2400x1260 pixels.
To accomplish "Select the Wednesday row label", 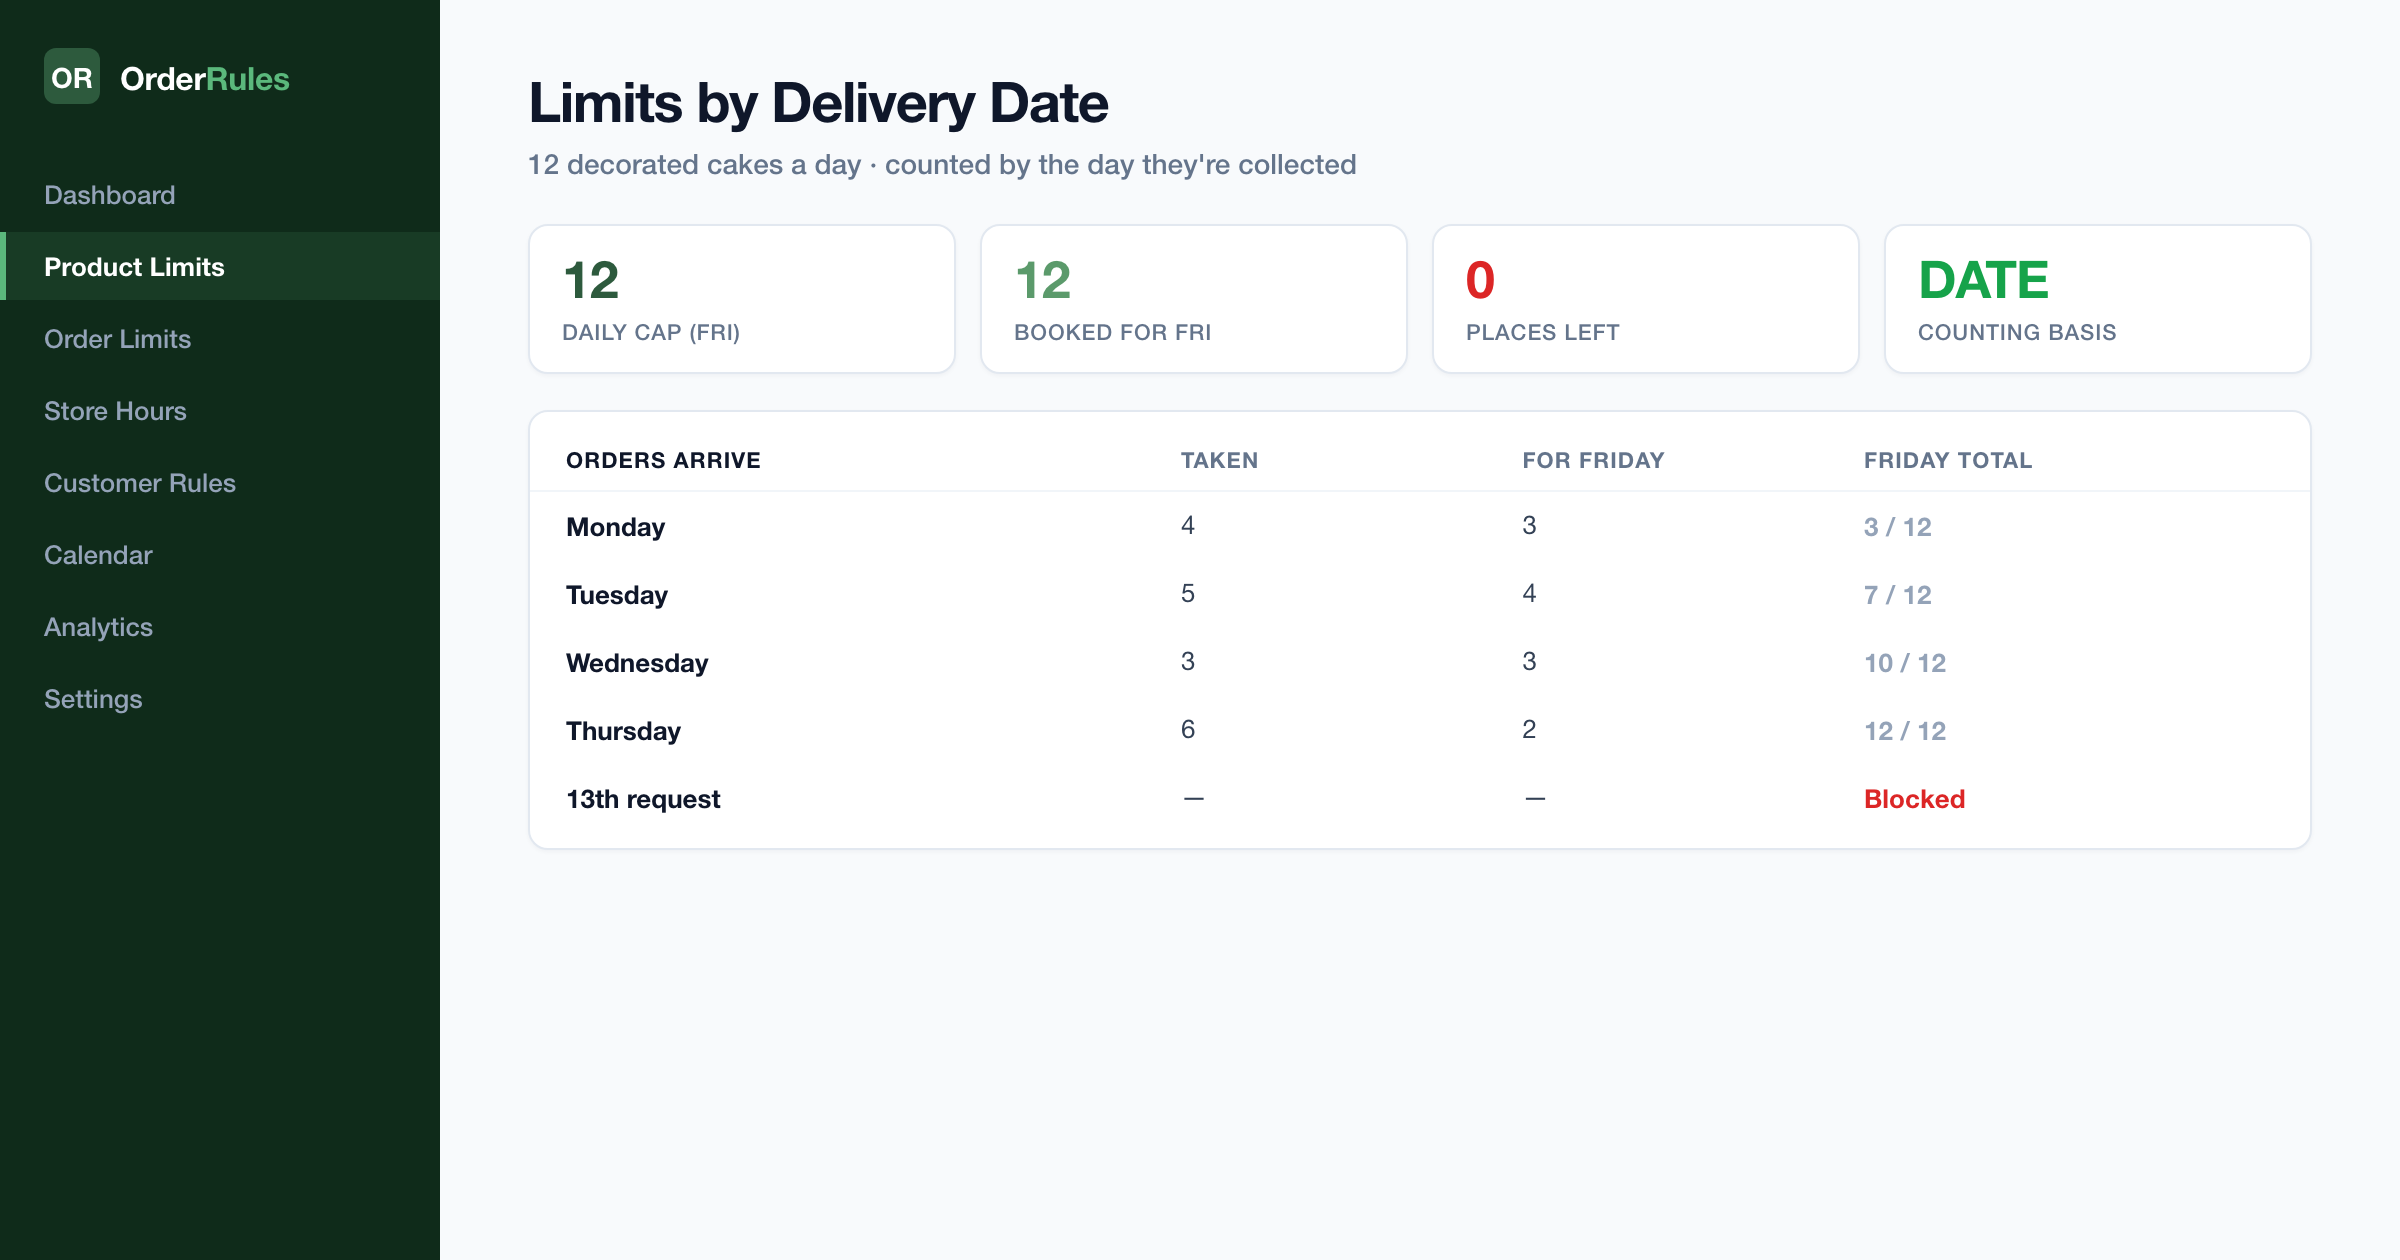I will [637, 663].
